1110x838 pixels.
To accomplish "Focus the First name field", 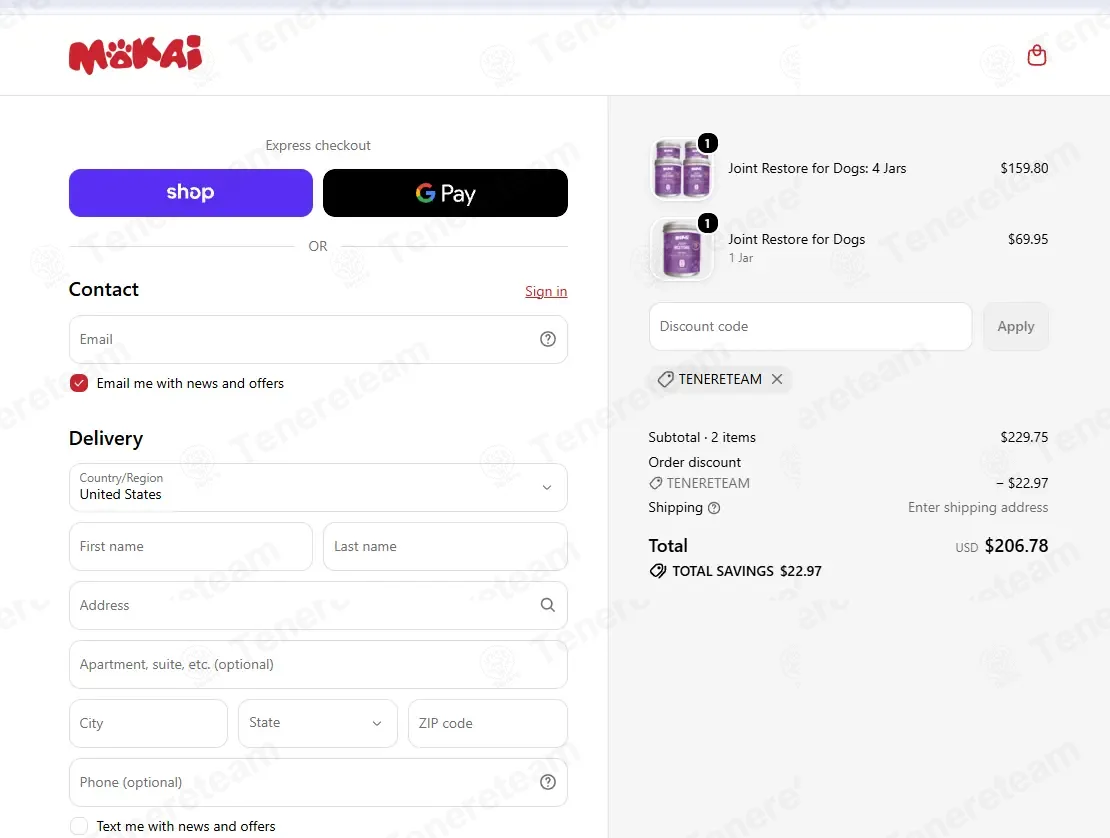I will (190, 546).
